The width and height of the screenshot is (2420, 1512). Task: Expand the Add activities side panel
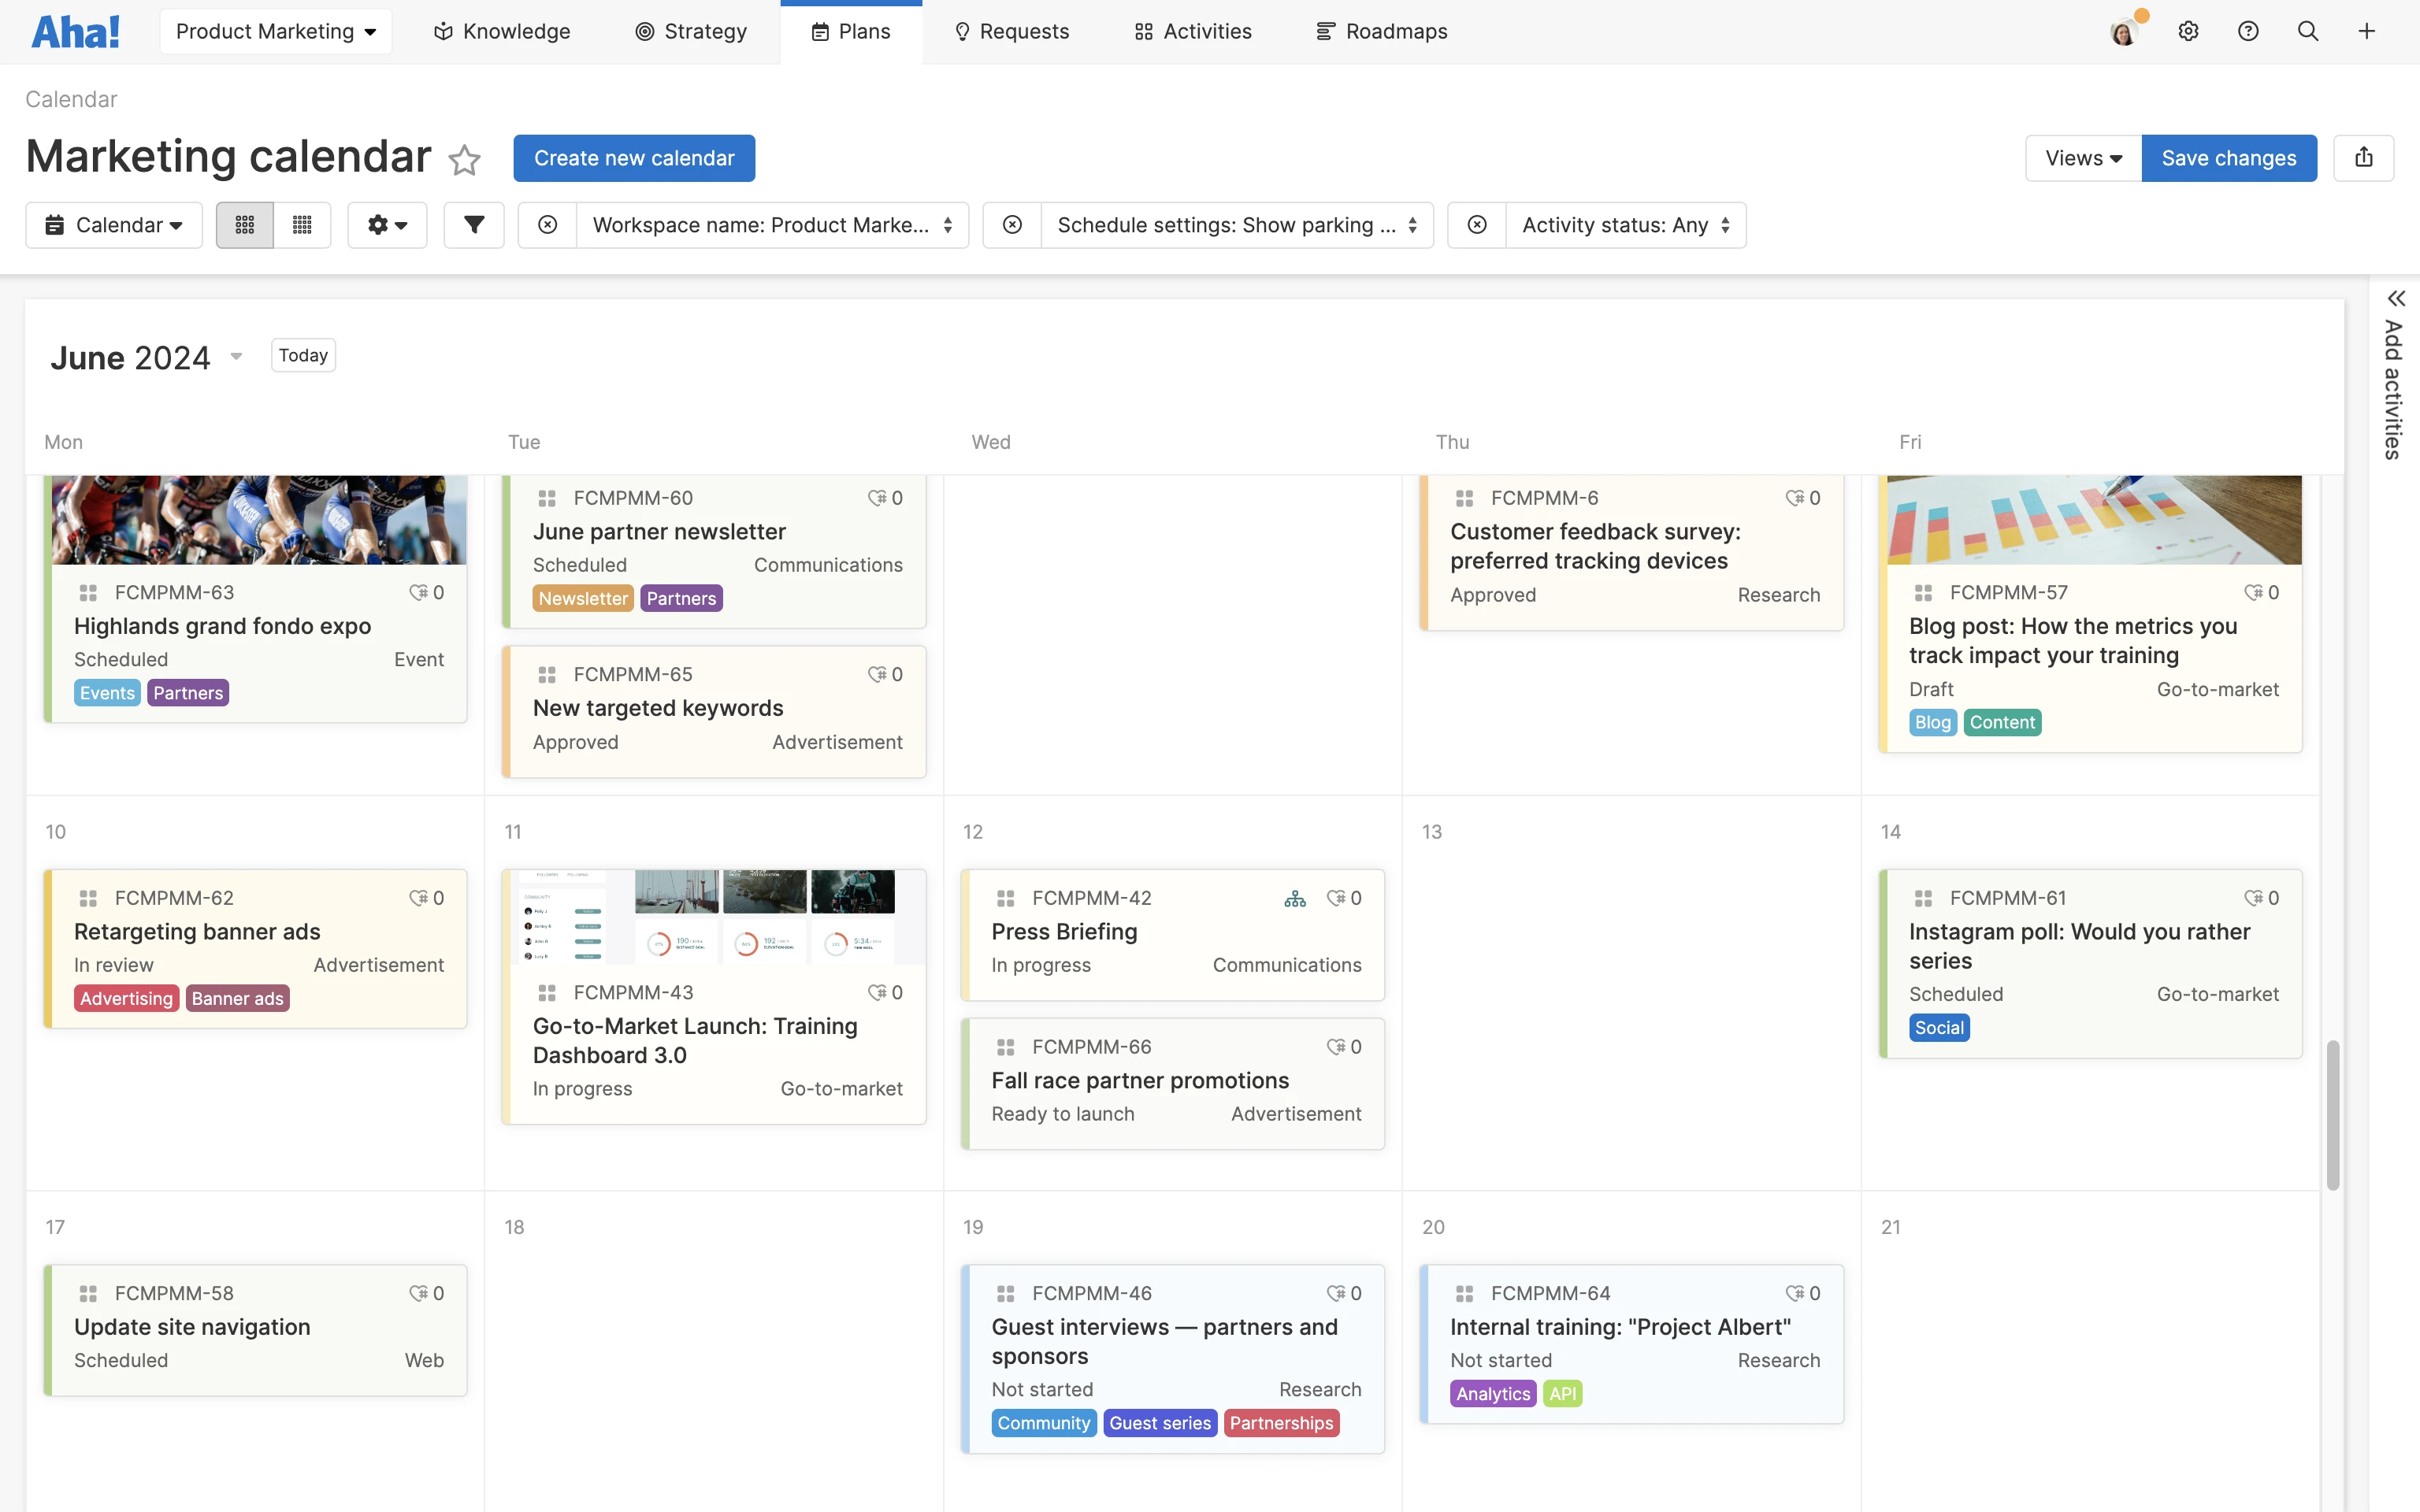coord(2395,299)
